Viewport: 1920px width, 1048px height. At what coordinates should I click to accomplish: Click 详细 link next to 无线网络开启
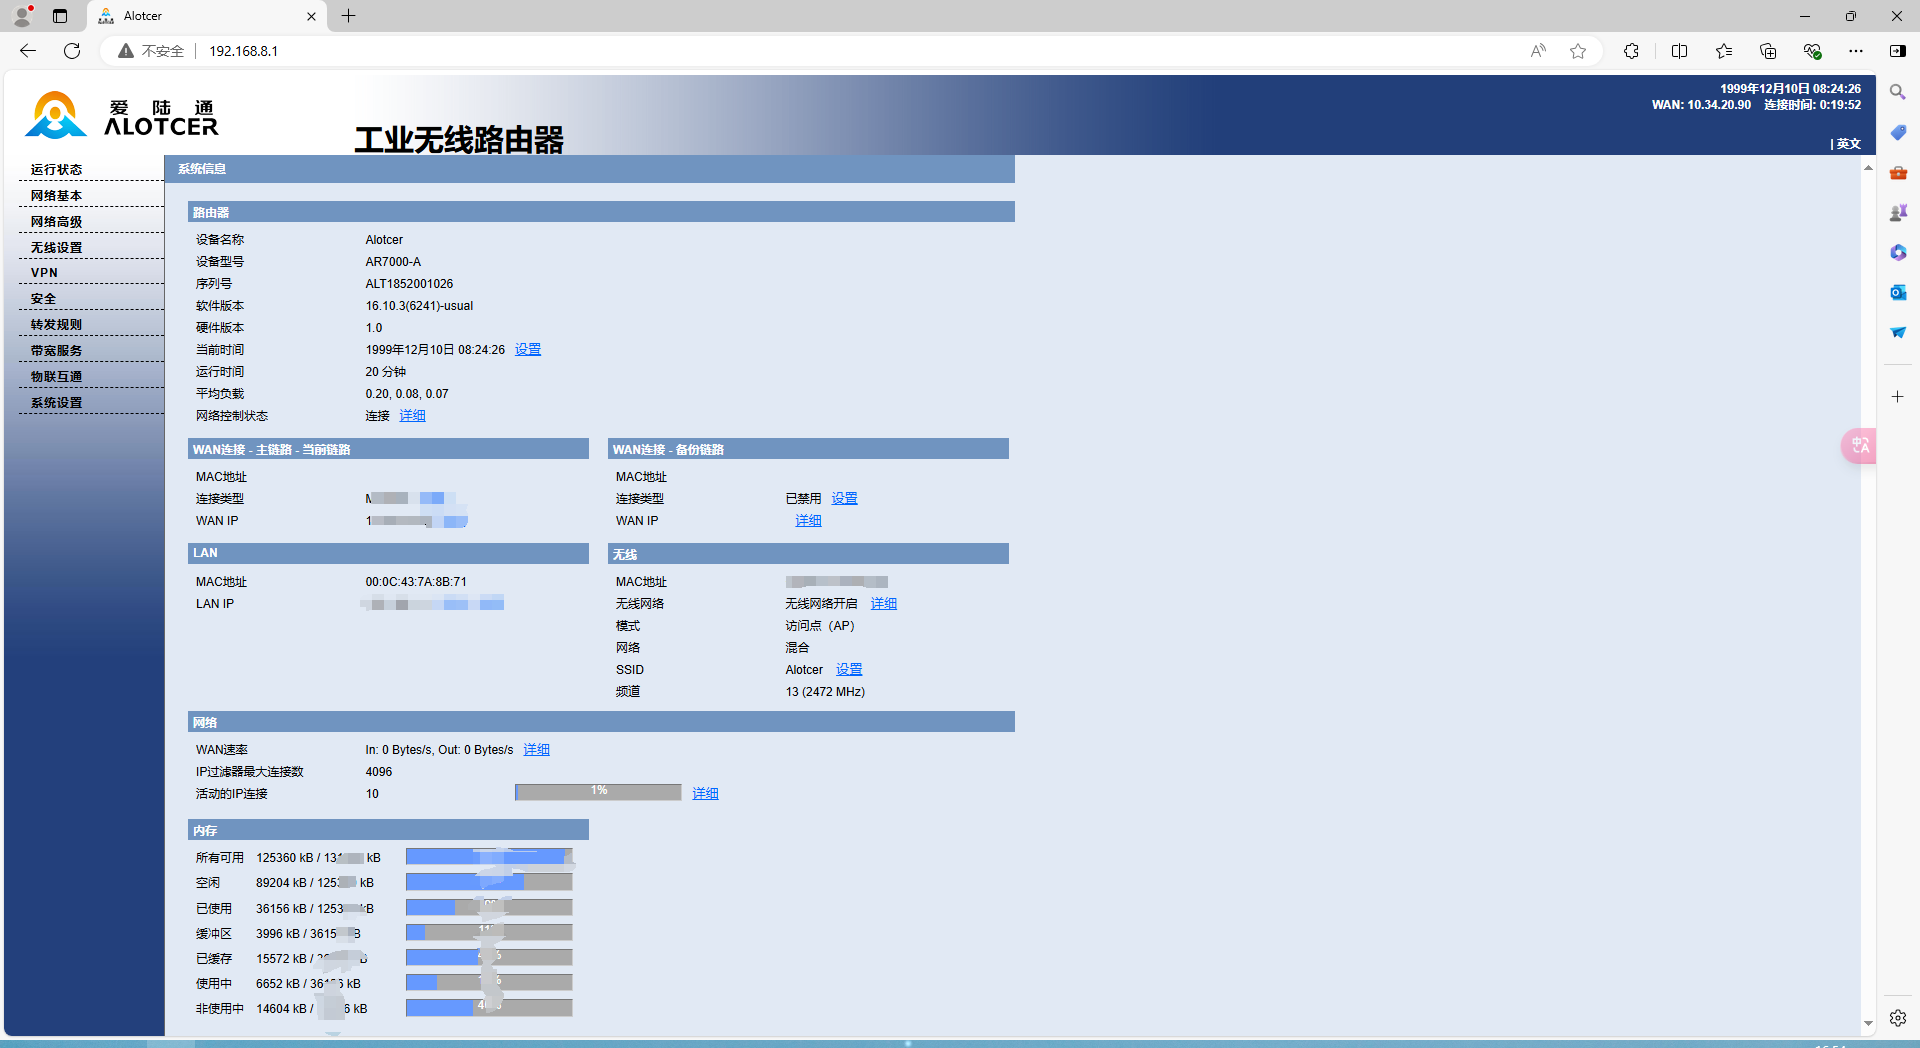tap(883, 604)
